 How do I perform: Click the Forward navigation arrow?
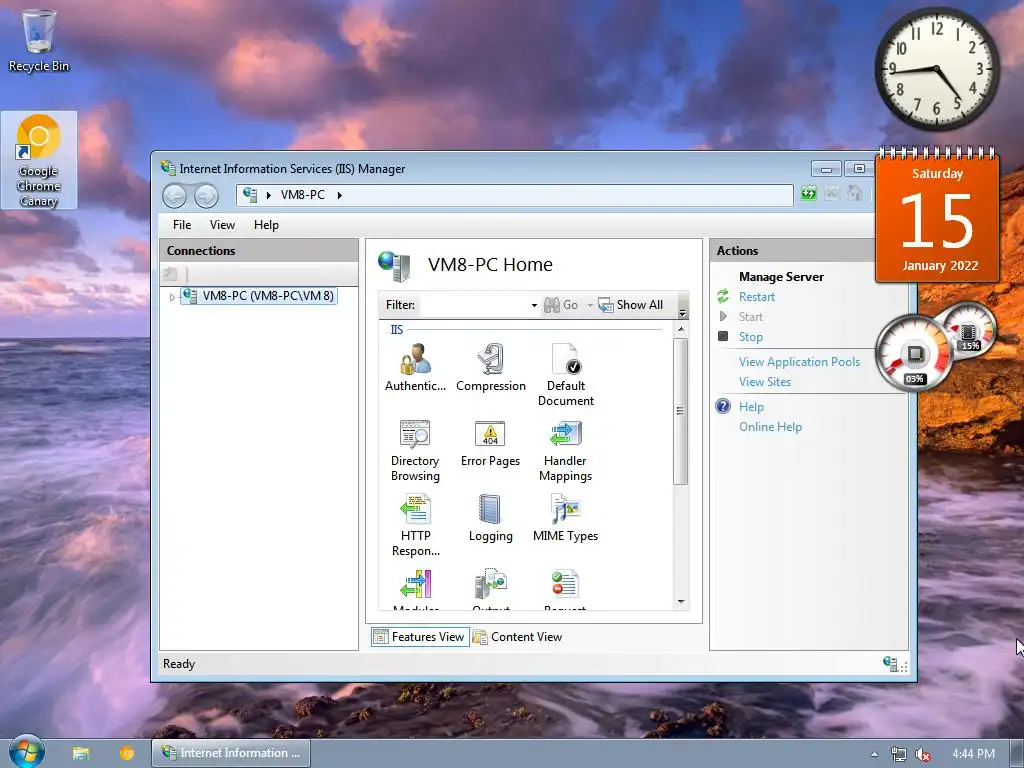pyautogui.click(x=206, y=195)
